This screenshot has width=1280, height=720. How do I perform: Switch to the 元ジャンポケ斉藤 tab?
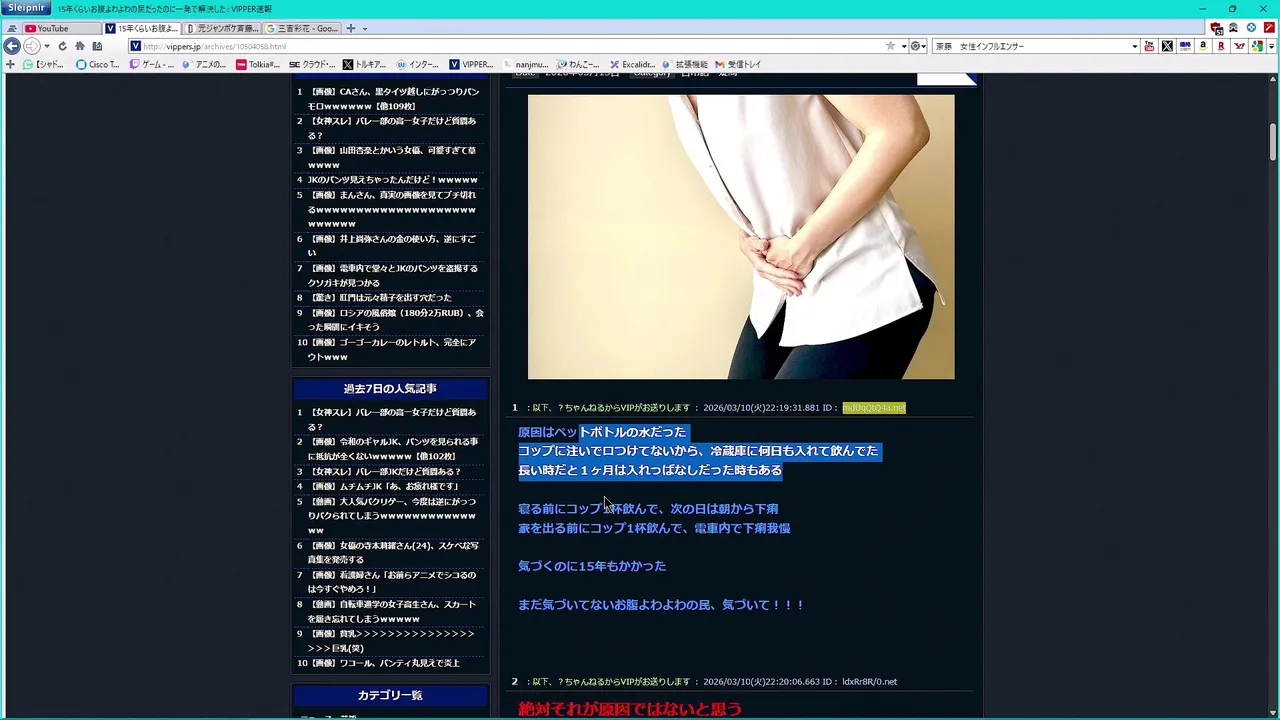click(222, 28)
